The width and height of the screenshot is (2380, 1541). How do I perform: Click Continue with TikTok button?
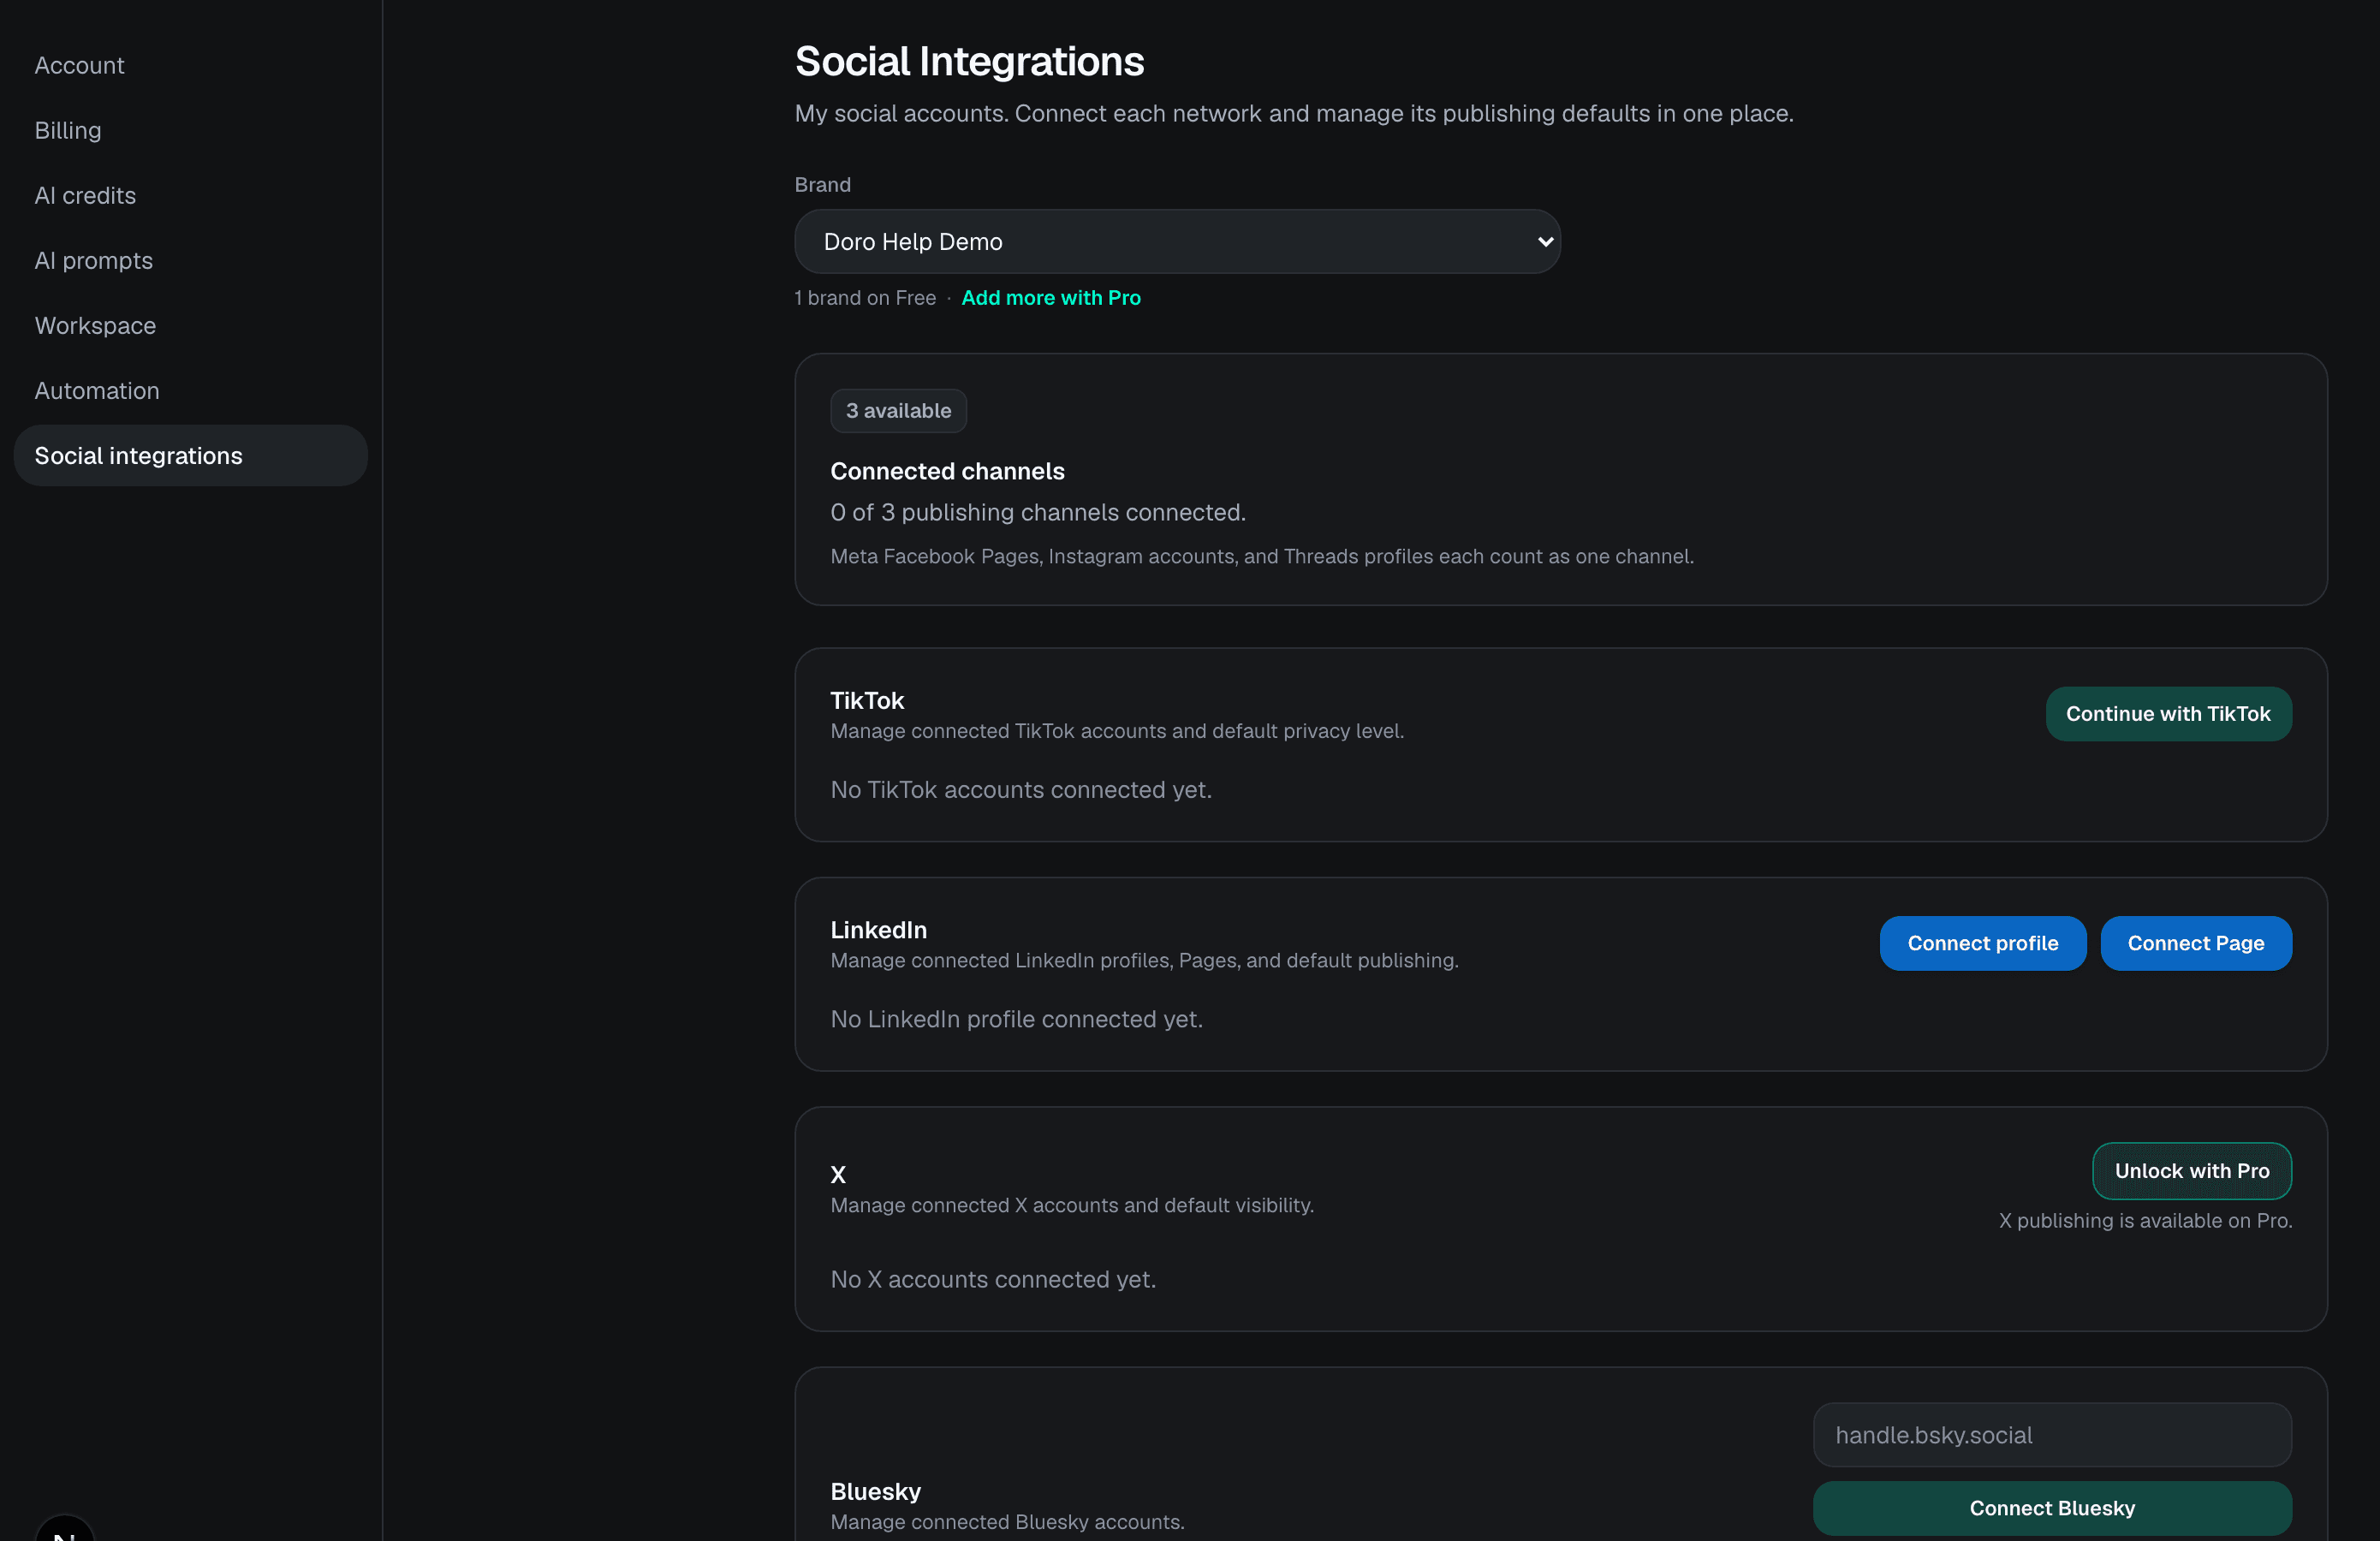(x=2168, y=713)
